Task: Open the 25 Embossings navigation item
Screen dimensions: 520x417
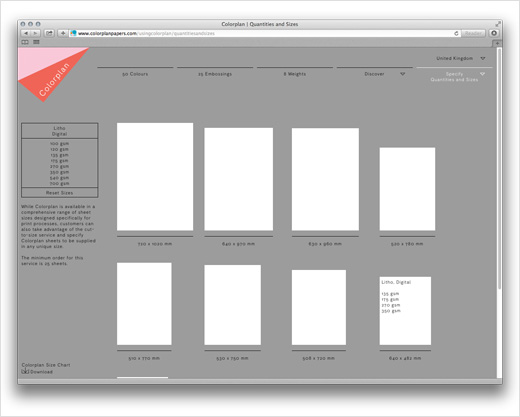Action: (x=215, y=74)
